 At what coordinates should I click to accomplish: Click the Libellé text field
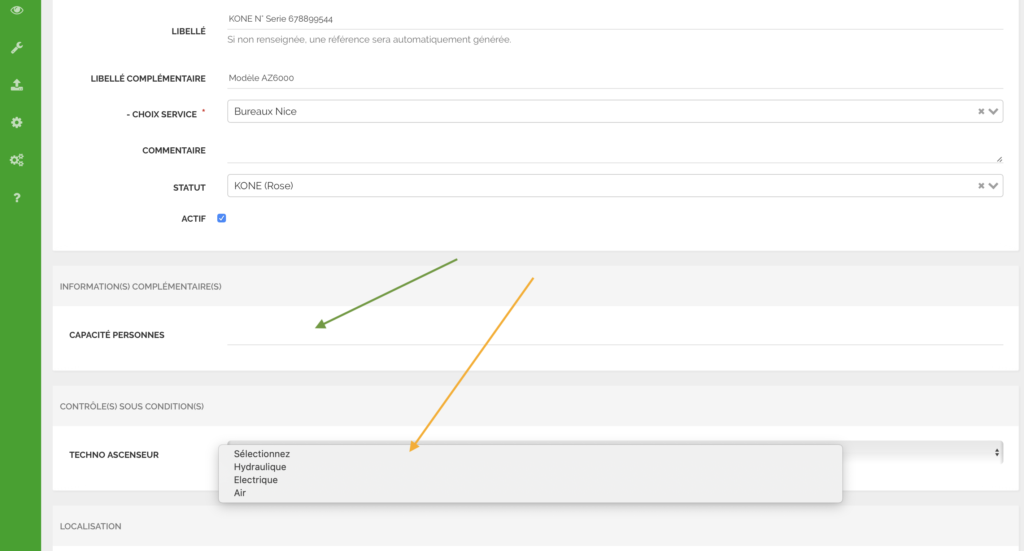pyautogui.click(x=614, y=19)
